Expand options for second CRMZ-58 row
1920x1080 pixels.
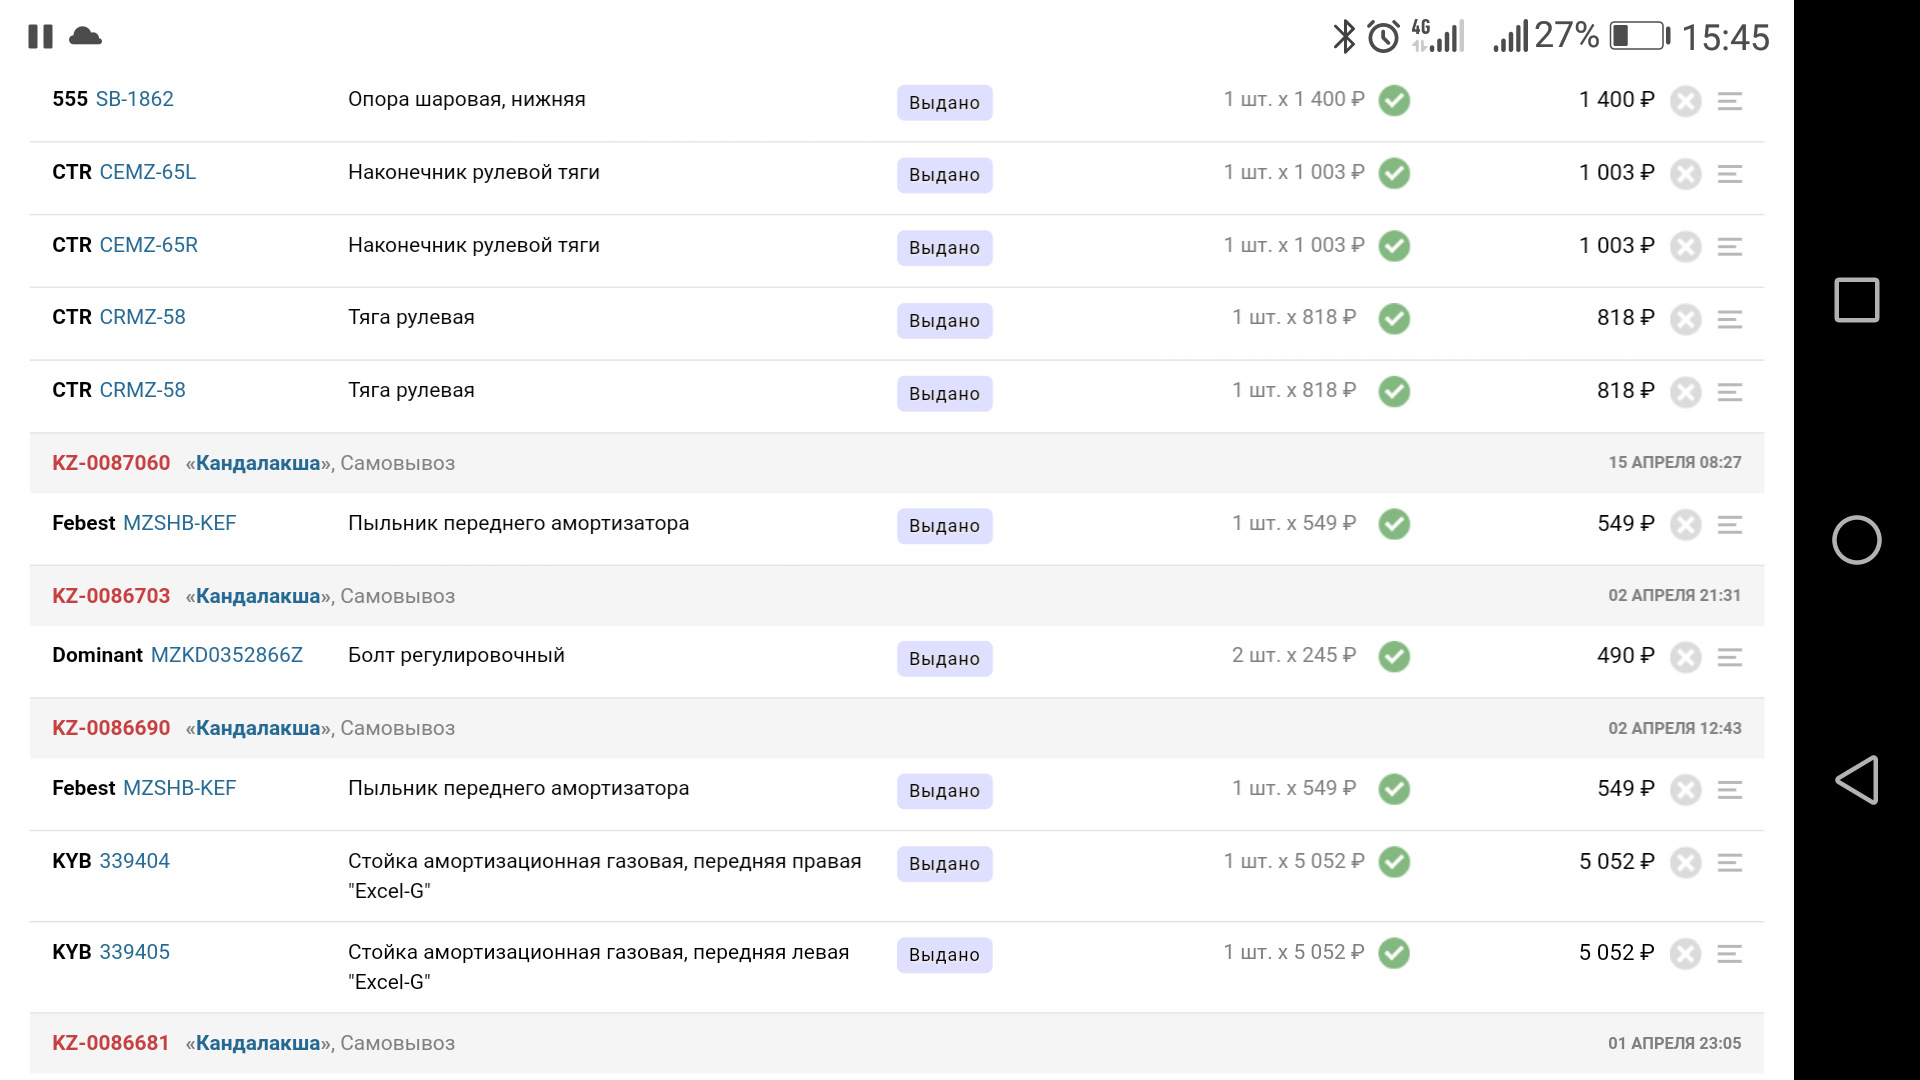click(x=1730, y=392)
